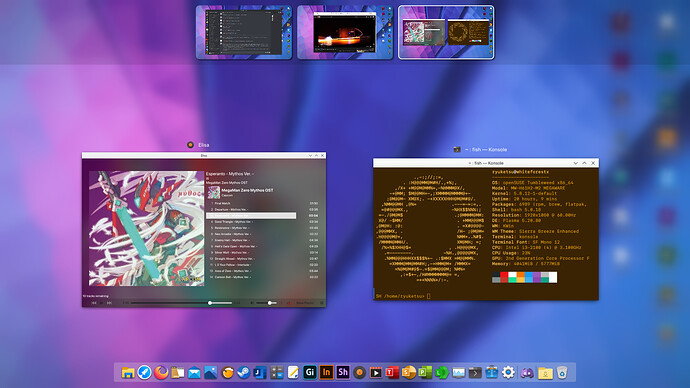Switch to the second virtual desktop with video
This screenshot has height=388, width=690.
coord(345,32)
